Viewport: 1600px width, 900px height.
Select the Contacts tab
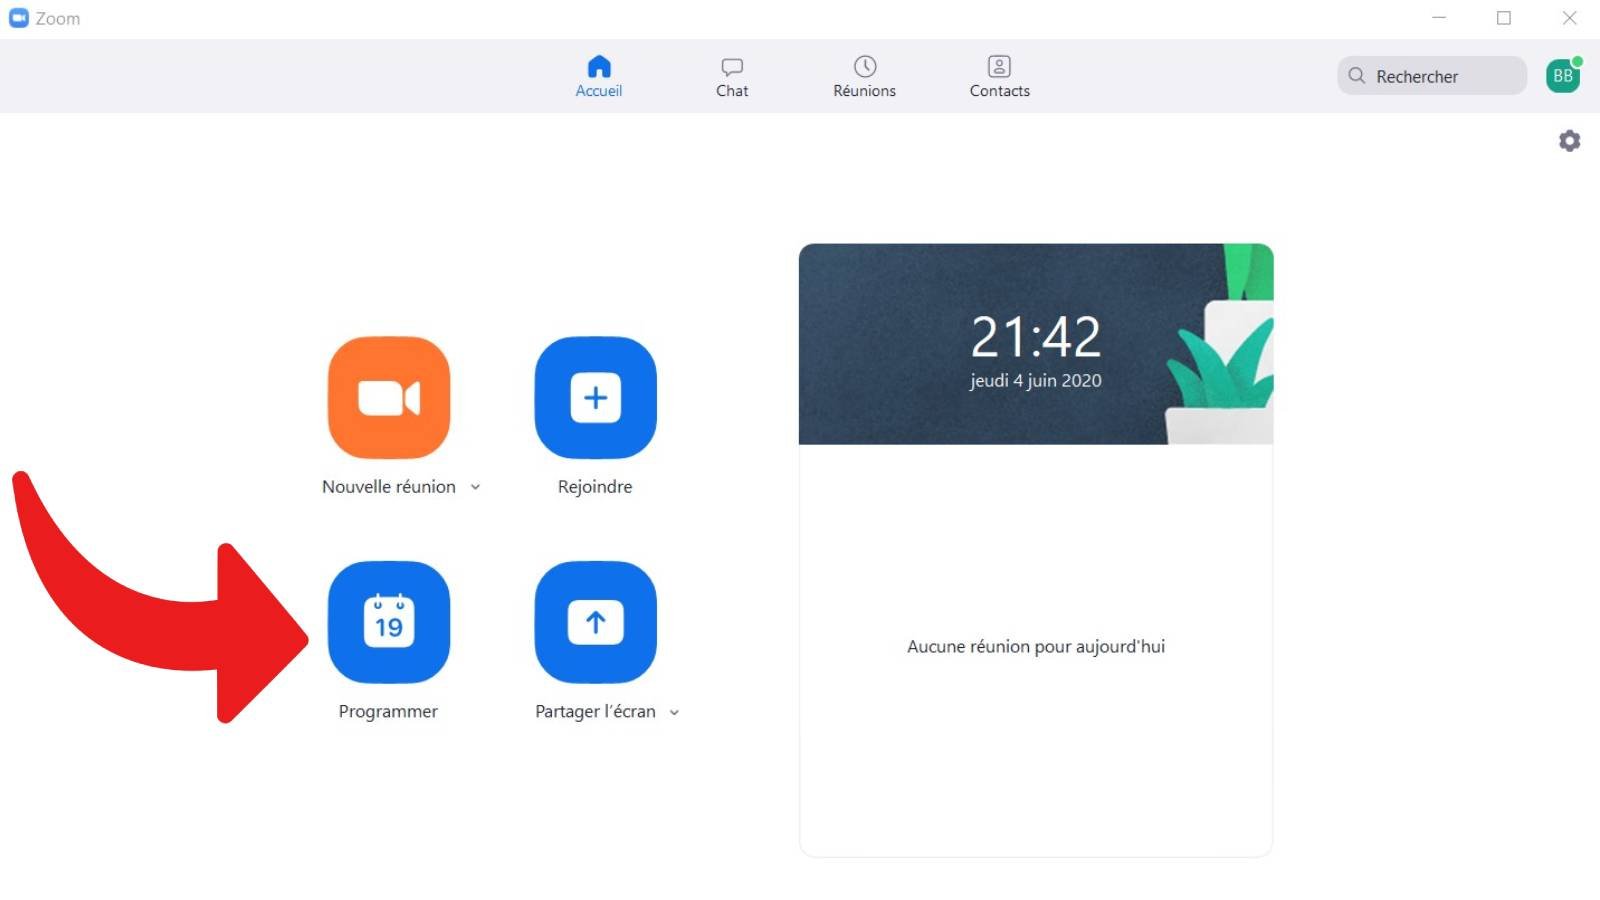[x=999, y=77]
